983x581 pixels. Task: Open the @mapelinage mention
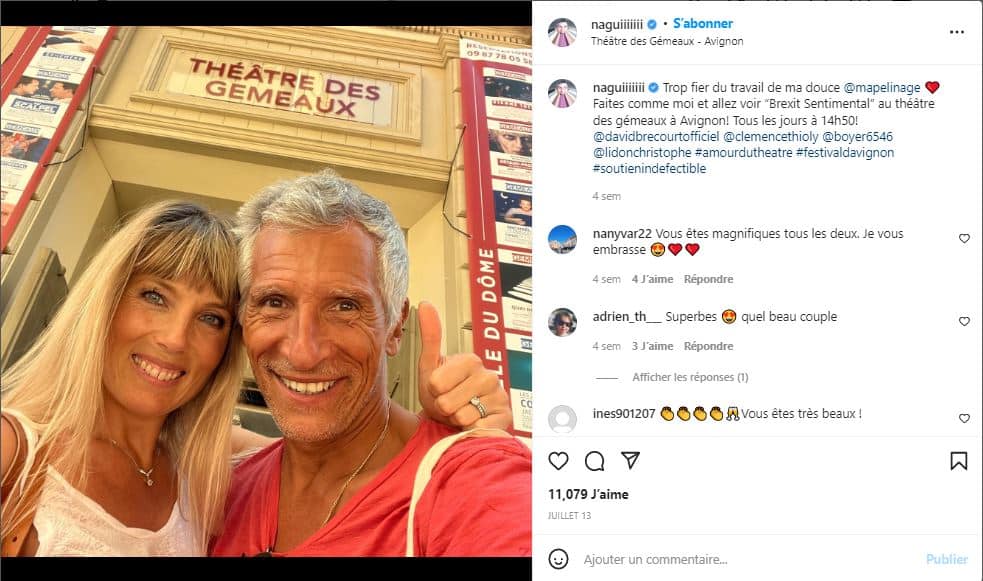click(x=881, y=88)
